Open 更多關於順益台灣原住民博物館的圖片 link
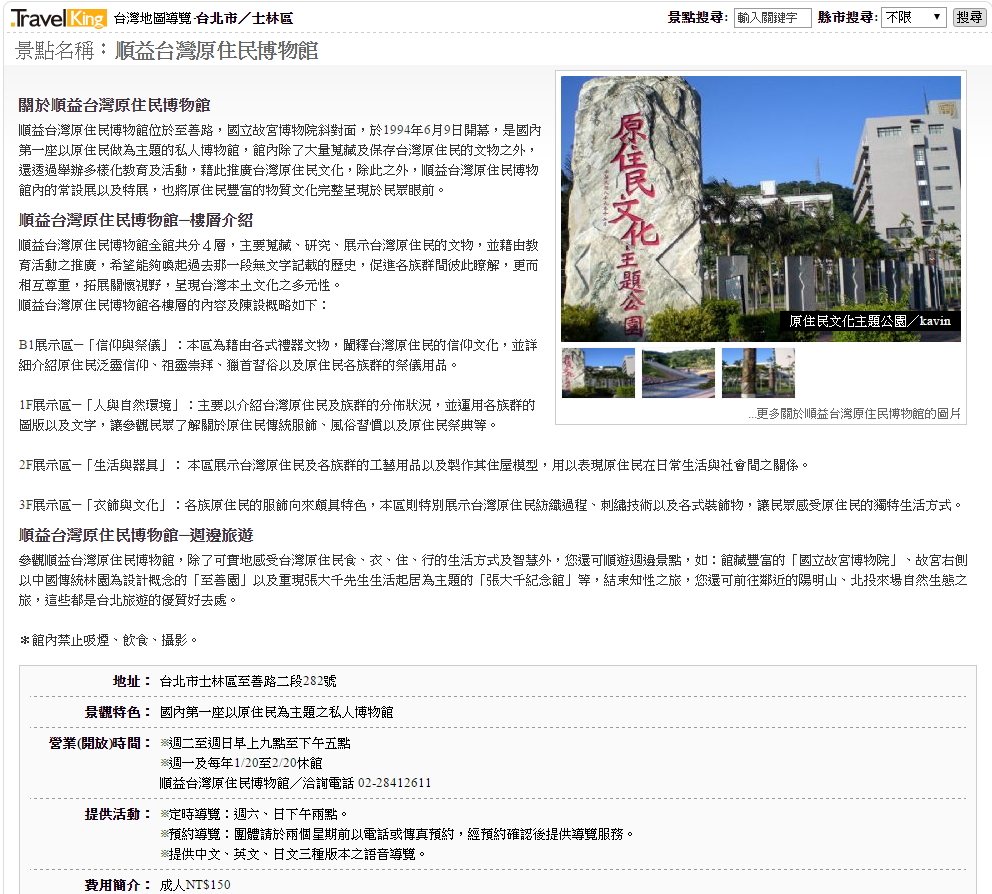This screenshot has width=992, height=894. pyautogui.click(x=854, y=414)
